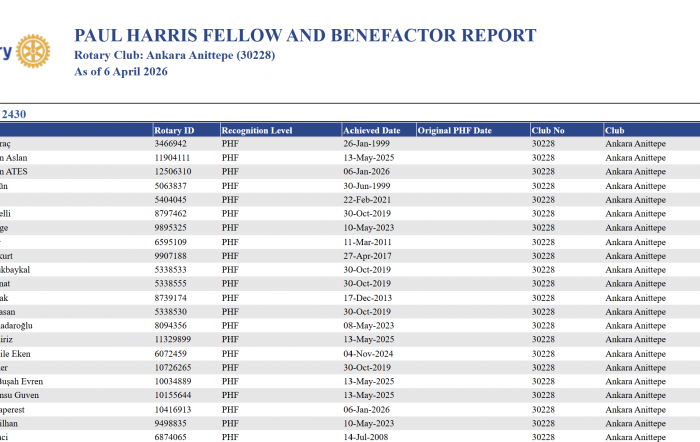Screen dimensions: 700x442
Task: Click the name cell ending 'aperest'
Action: (x=12, y=409)
